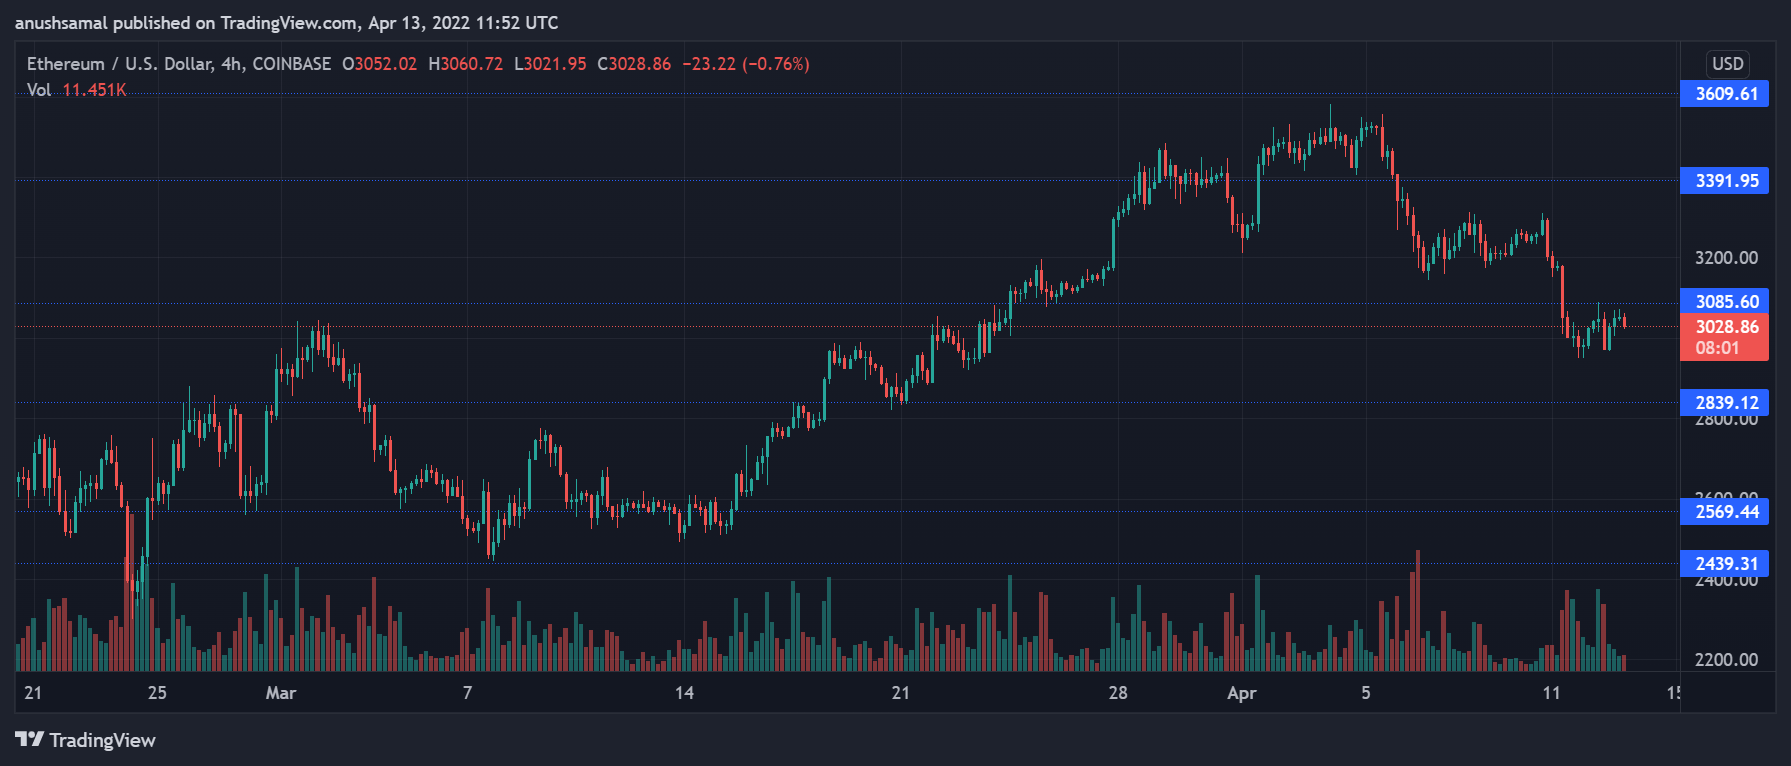This screenshot has width=1791, height=766.
Task: Click the TradingView logo icon
Action: pyautogui.click(x=29, y=739)
